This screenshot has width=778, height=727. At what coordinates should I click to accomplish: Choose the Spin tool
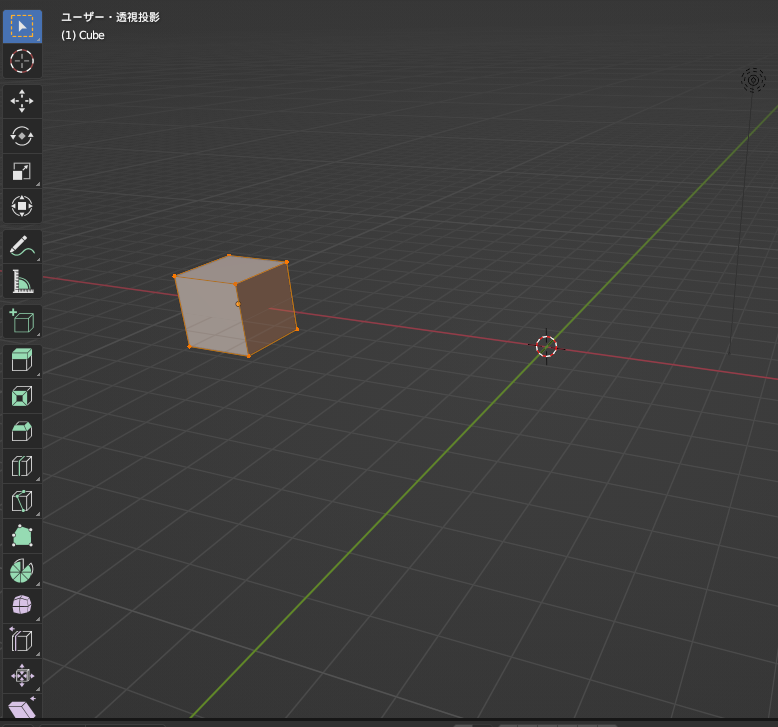click(x=22, y=571)
